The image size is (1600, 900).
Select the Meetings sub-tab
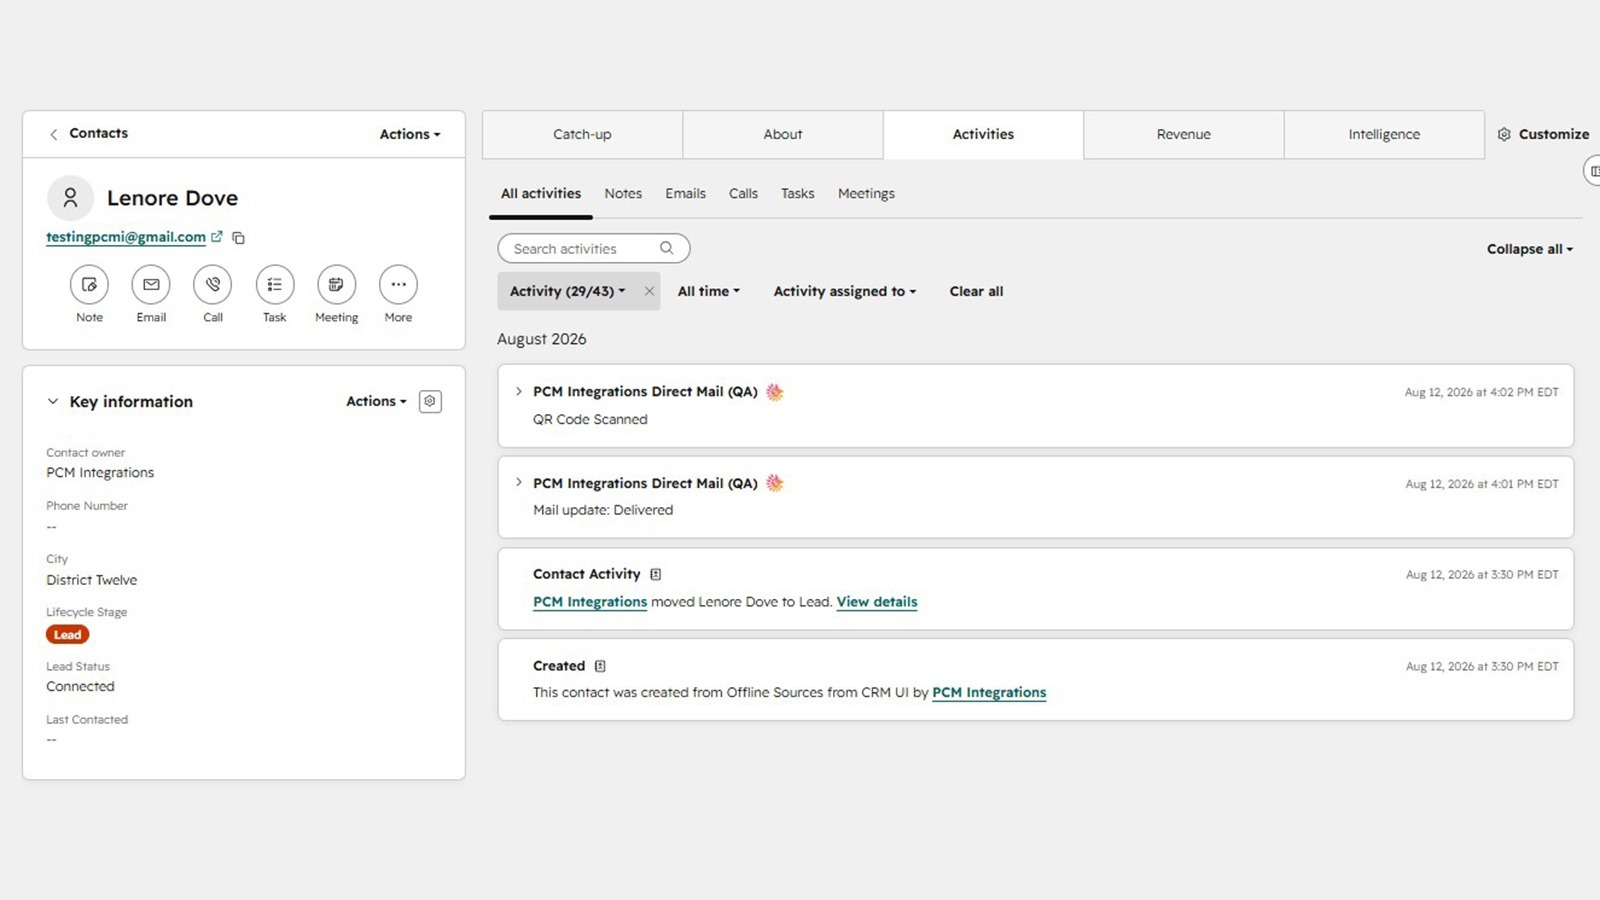[x=867, y=194]
